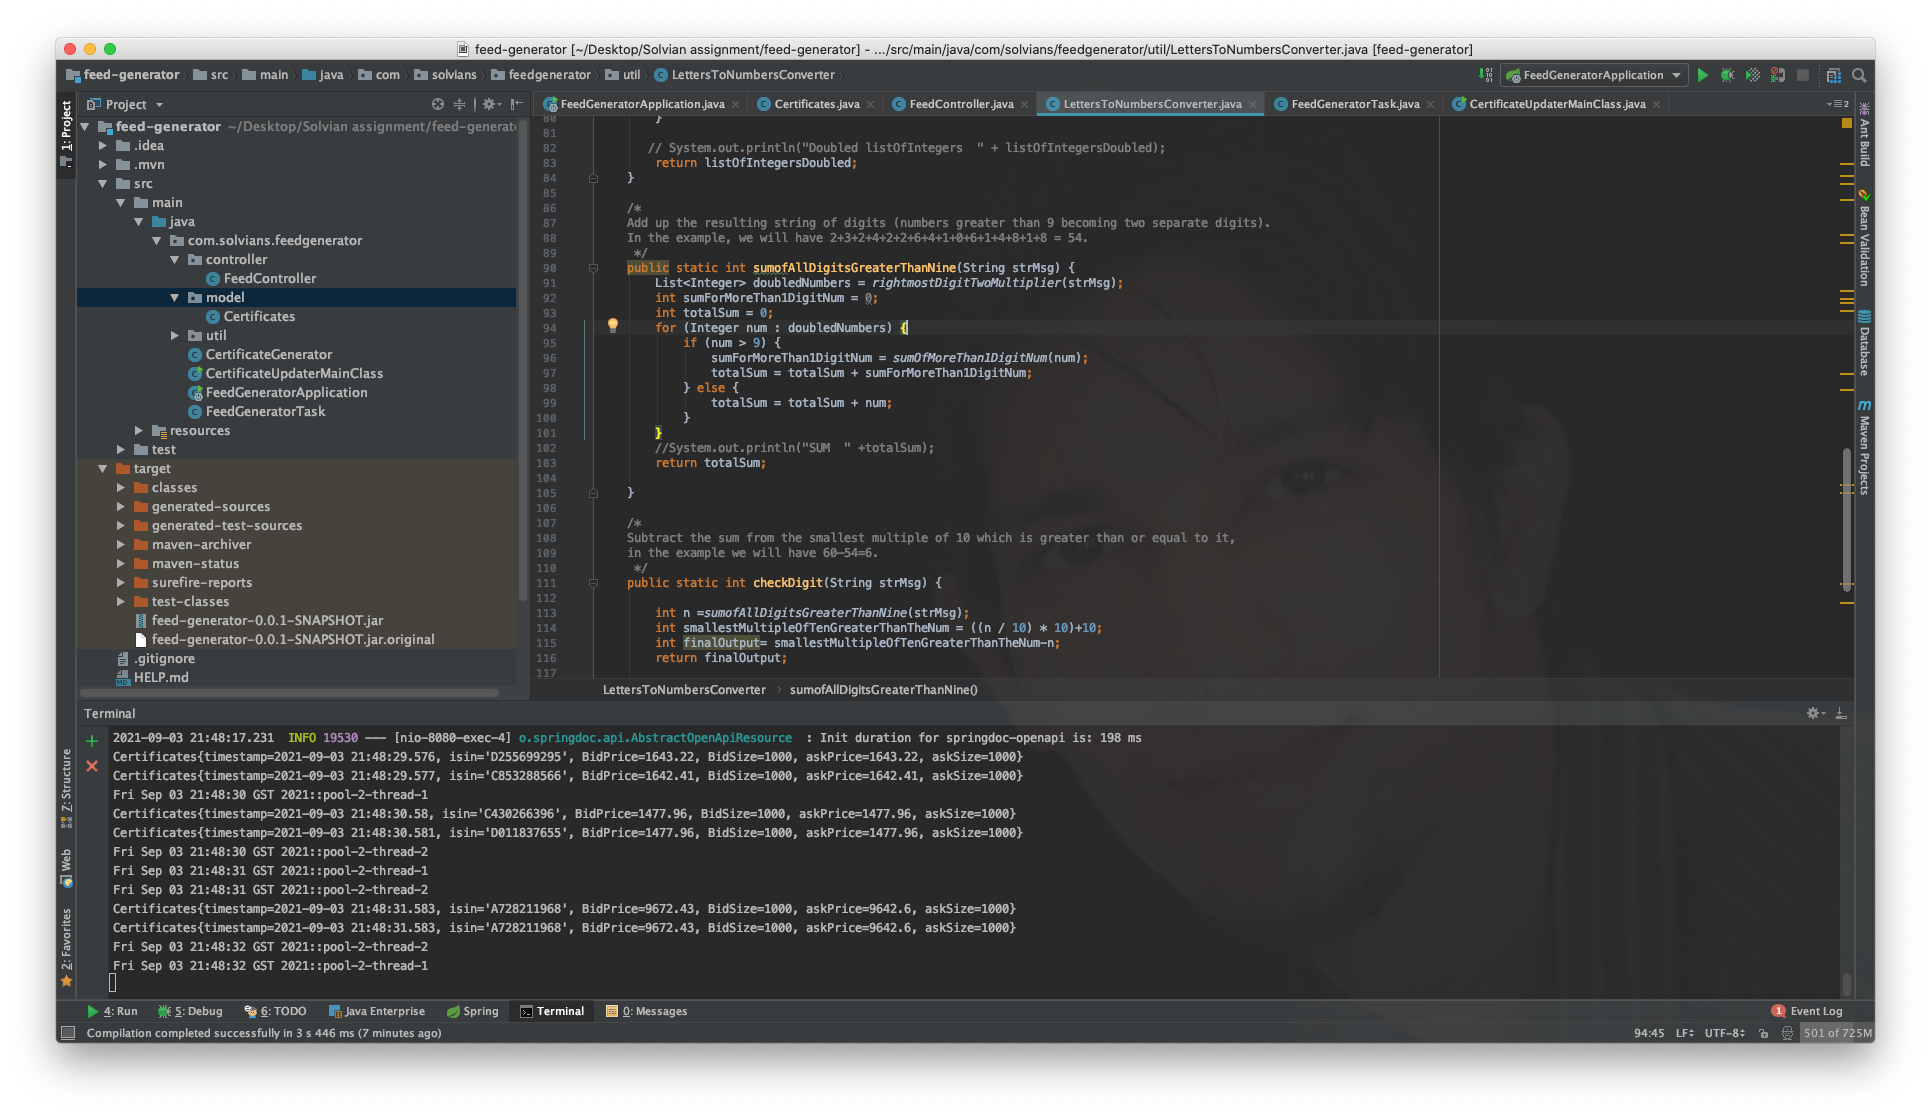Toggle the Database side panel
The height and width of the screenshot is (1117, 1931).
pyautogui.click(x=1864, y=343)
